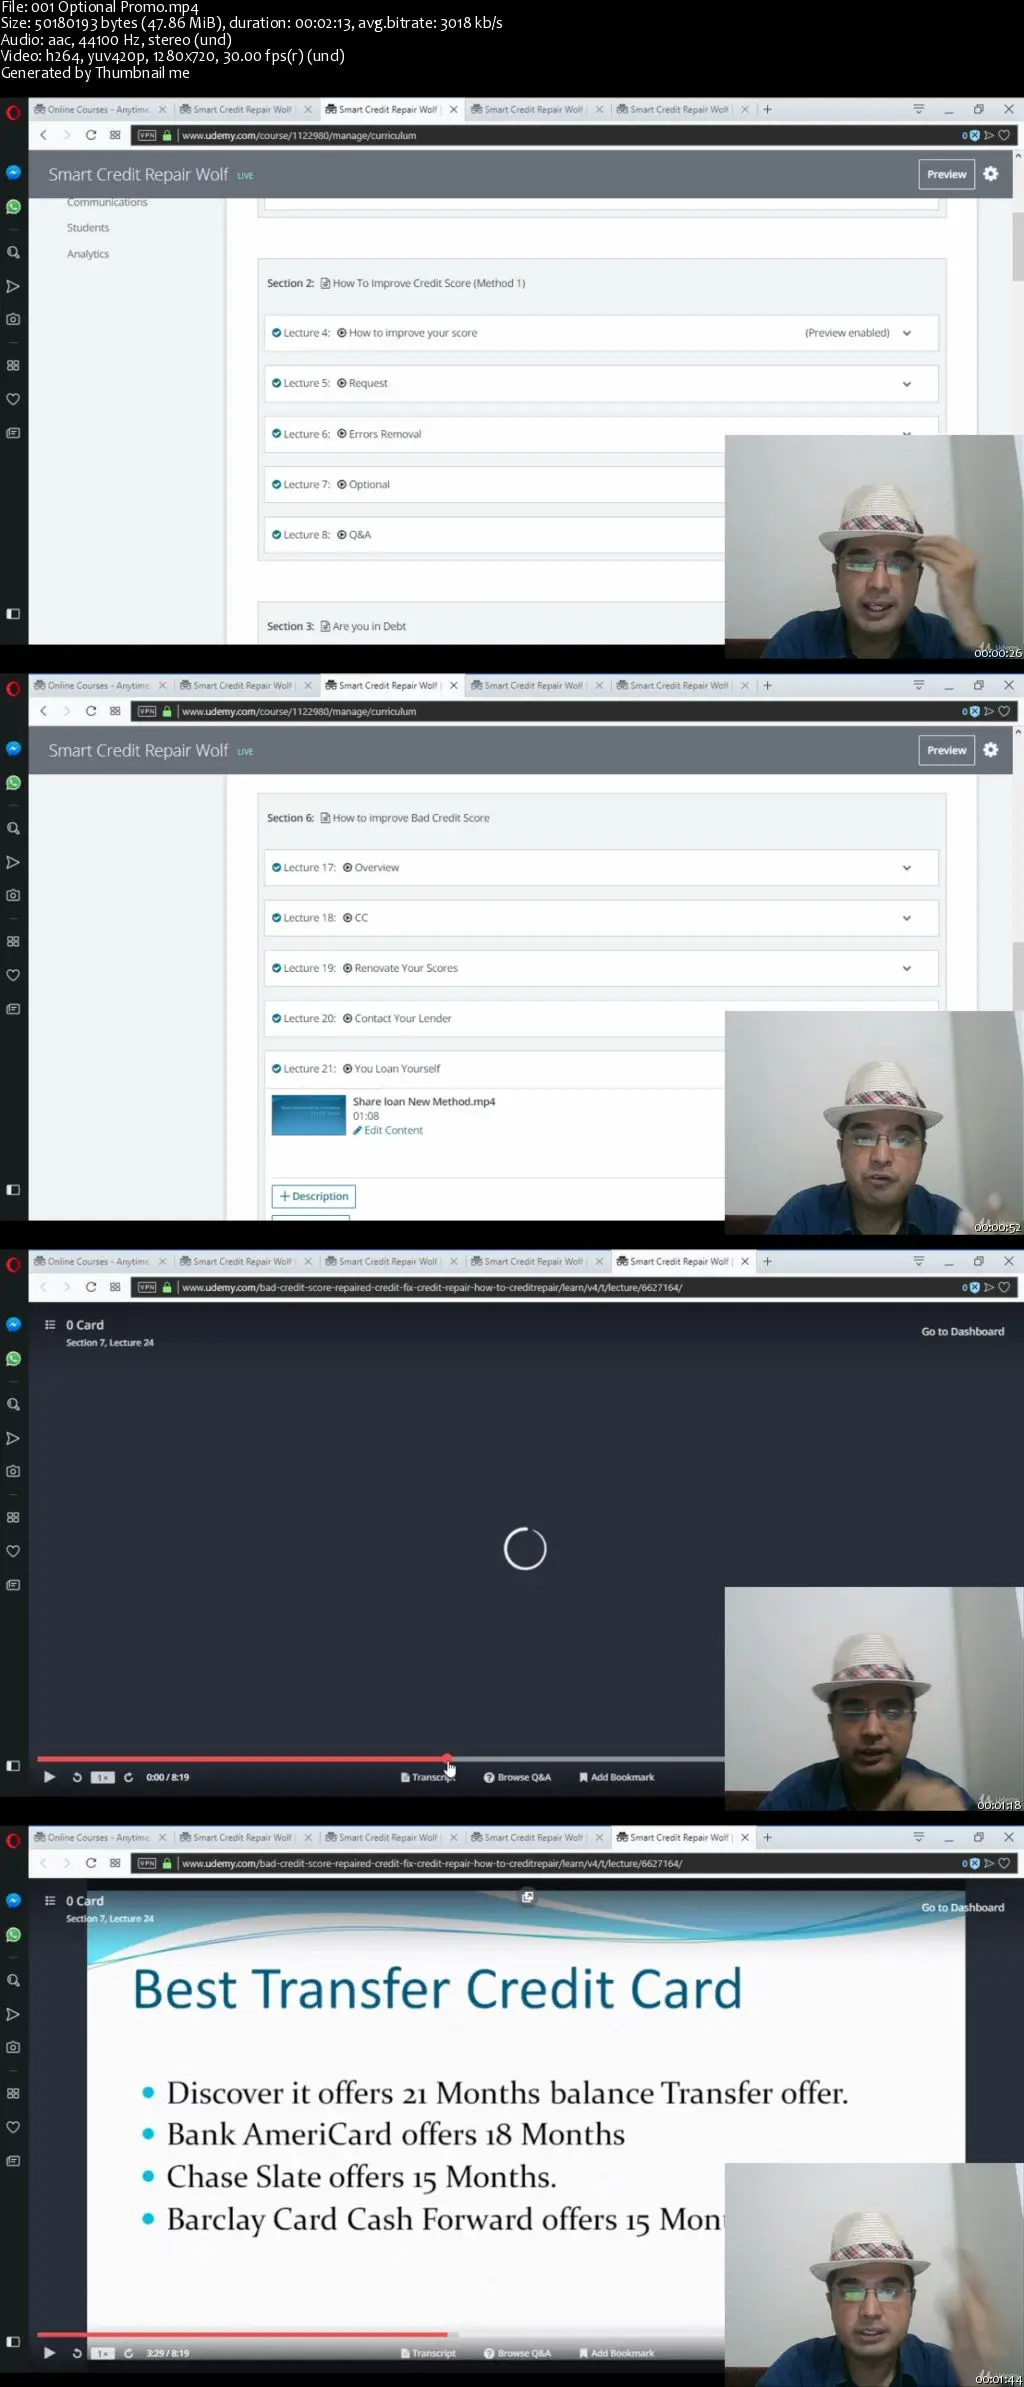Open bookmarks heart in sidebar, 00:00:26 frame
This screenshot has height=2387, width=1024.
pyautogui.click(x=13, y=399)
